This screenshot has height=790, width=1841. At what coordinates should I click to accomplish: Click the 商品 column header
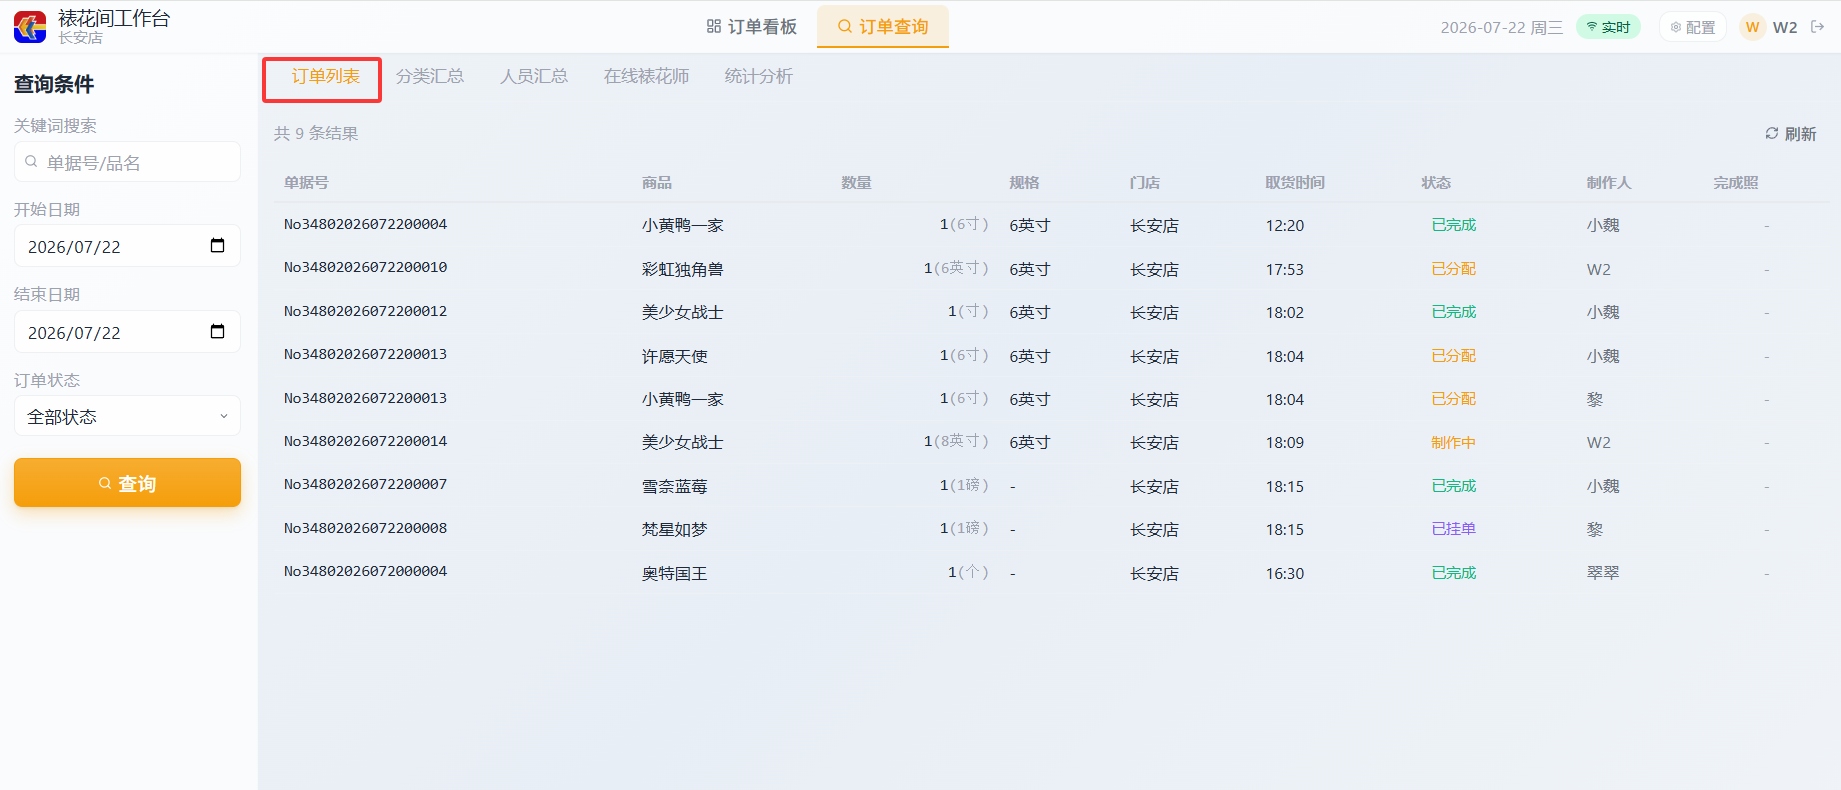coord(657,182)
